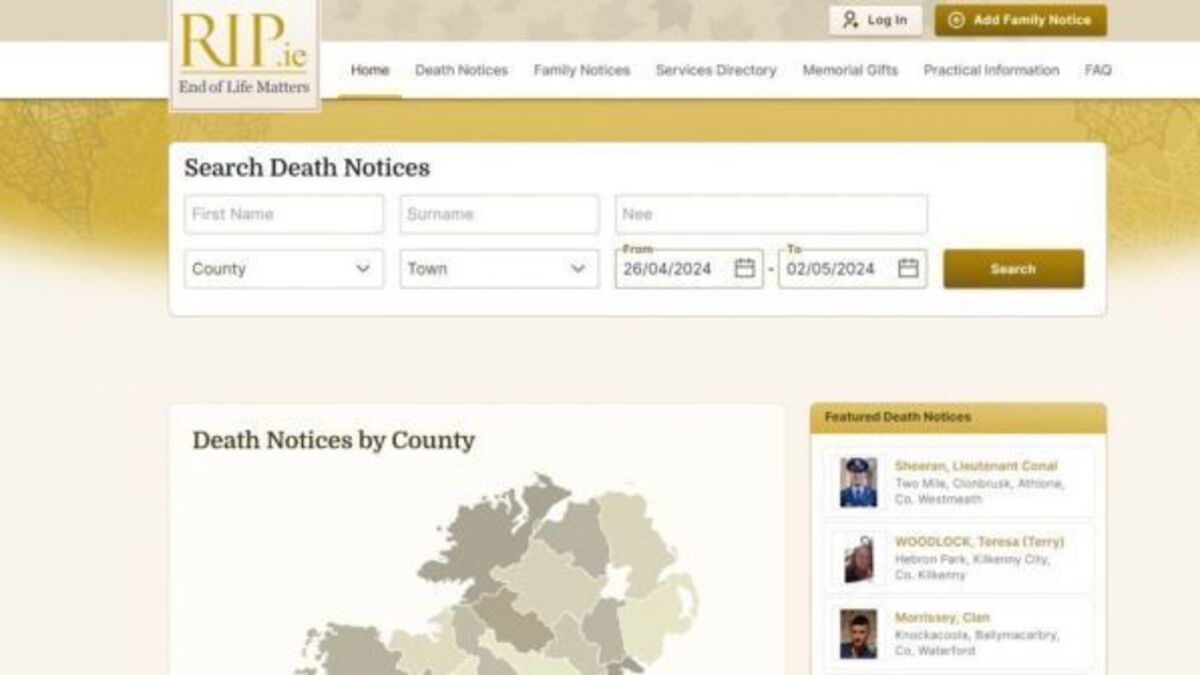The image size is (1200, 675).
Task: Click the RIP.ie logo
Action: (x=244, y=52)
